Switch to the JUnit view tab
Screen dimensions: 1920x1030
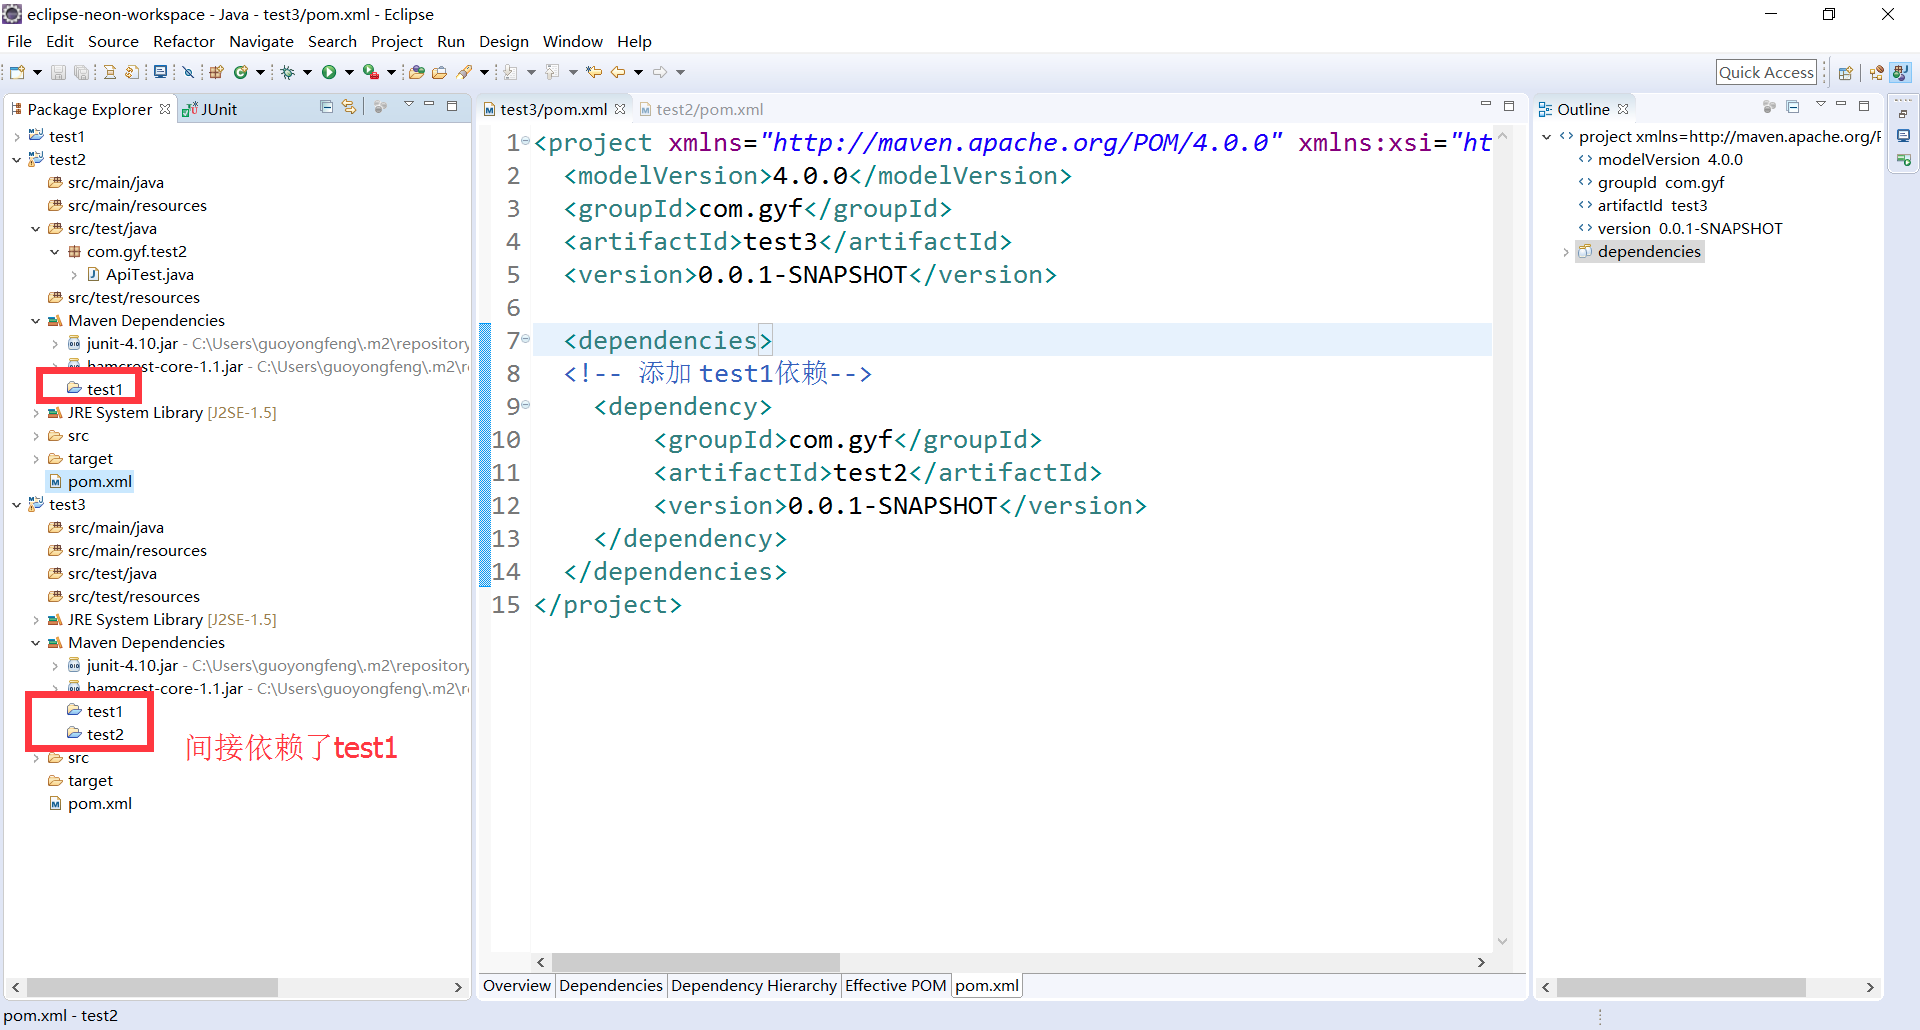click(x=210, y=109)
